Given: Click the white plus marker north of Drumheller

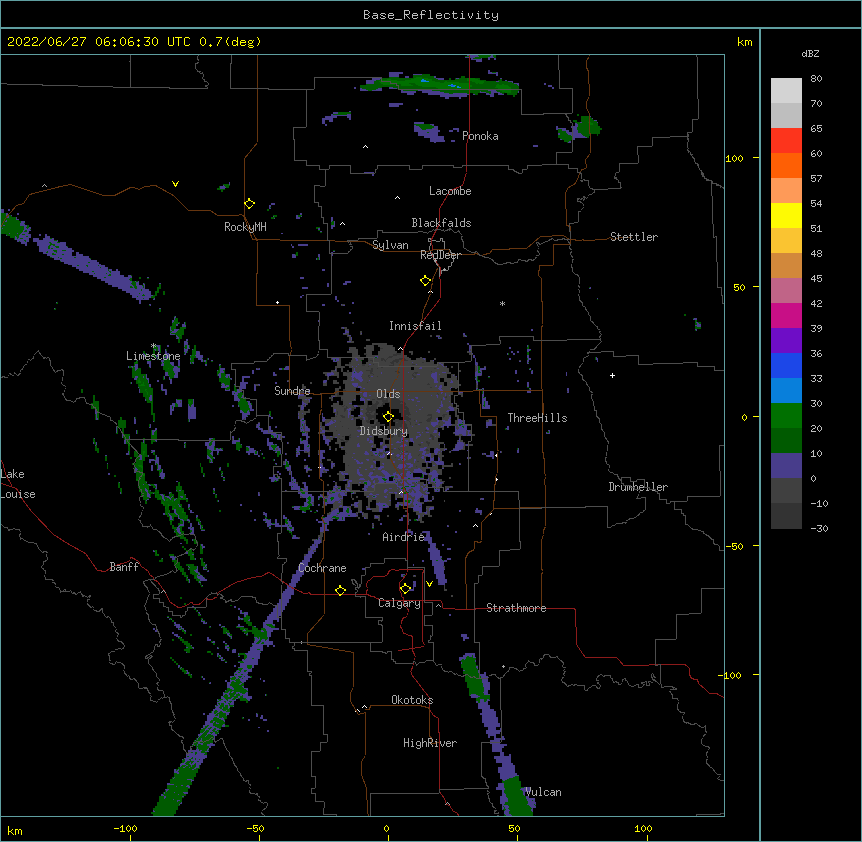Looking at the screenshot, I should [x=612, y=375].
